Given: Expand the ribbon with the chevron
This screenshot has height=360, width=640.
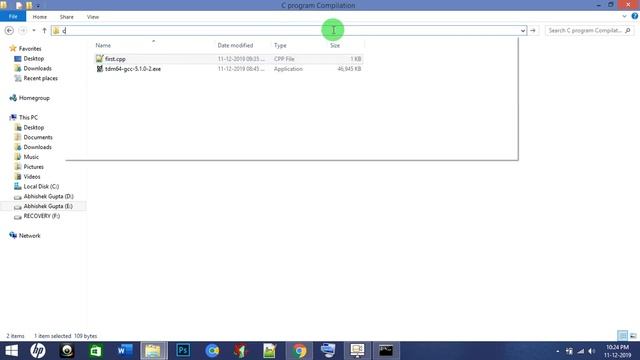Looking at the screenshot, I should point(624,16).
